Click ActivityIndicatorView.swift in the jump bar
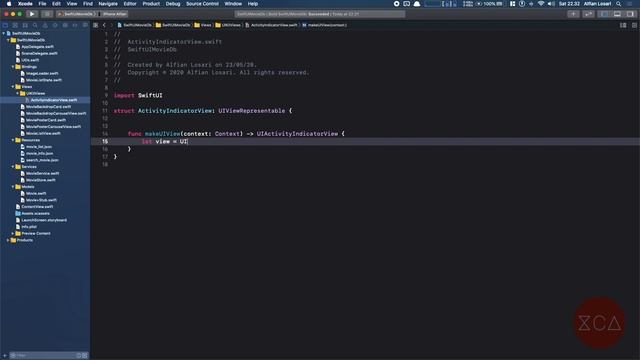The image size is (640, 360). [271, 25]
